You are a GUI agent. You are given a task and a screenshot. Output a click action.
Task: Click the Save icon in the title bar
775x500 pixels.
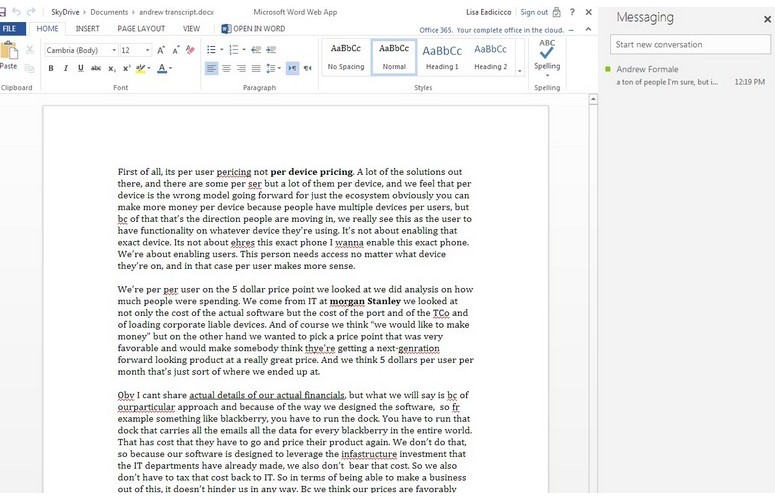2,12
